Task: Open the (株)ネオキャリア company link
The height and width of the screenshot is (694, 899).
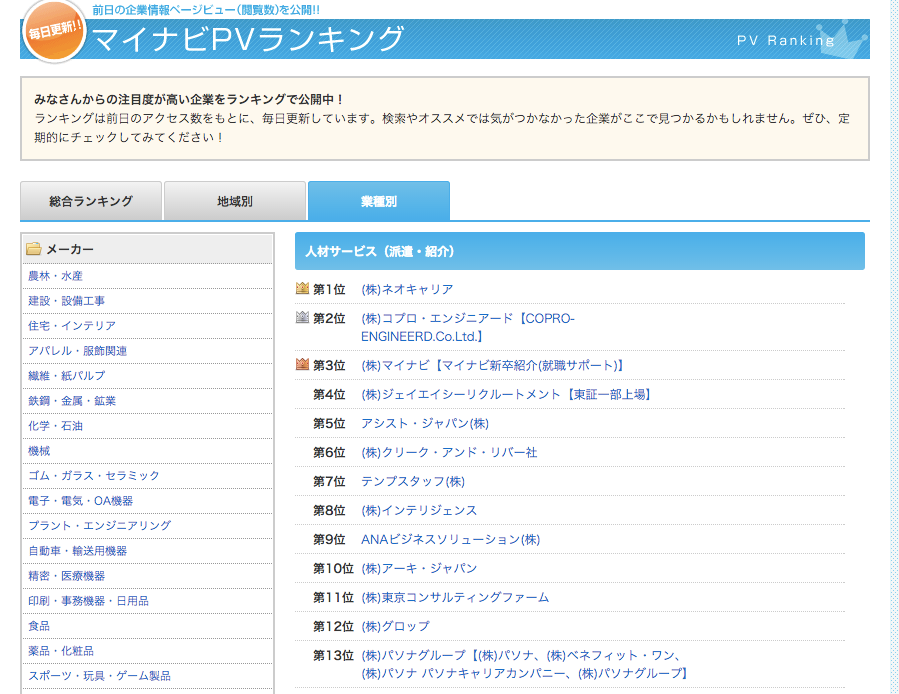Action: pyautogui.click(x=407, y=290)
